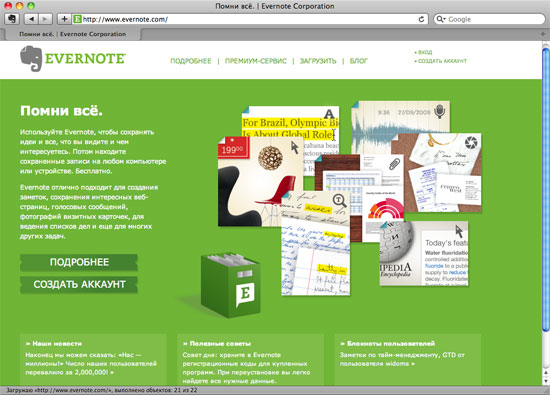
Task: Click the microphone icon on audio note
Action: [440, 111]
